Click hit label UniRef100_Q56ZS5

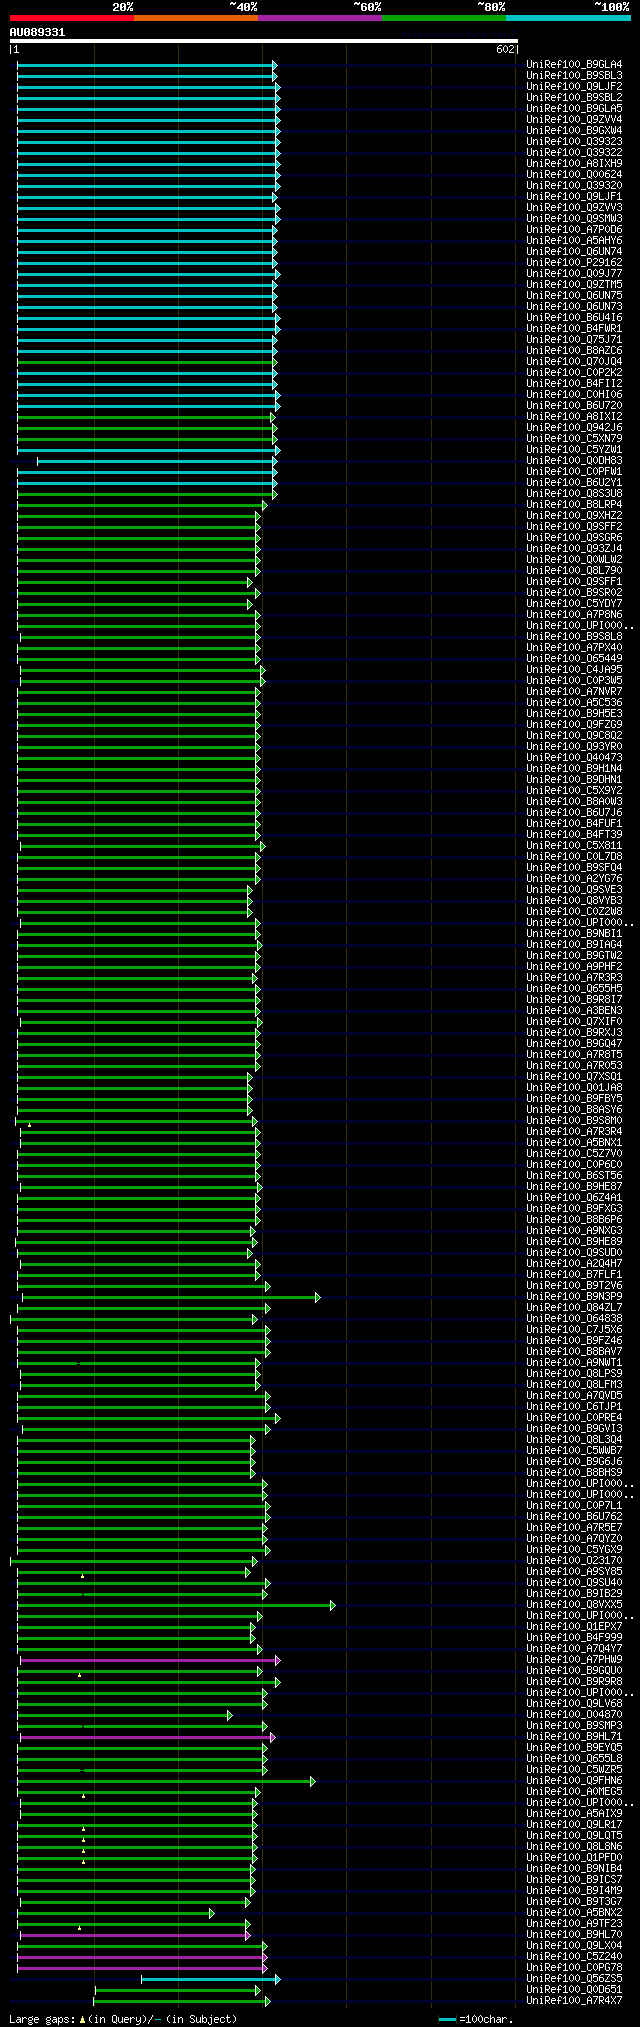pyautogui.click(x=574, y=1979)
